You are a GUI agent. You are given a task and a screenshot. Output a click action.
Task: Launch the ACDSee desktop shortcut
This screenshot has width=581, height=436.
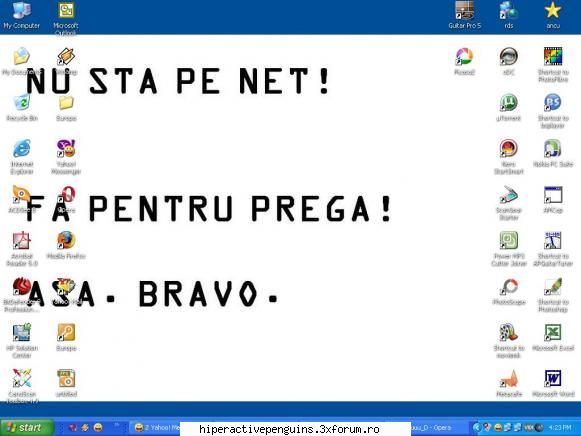pos(21,199)
